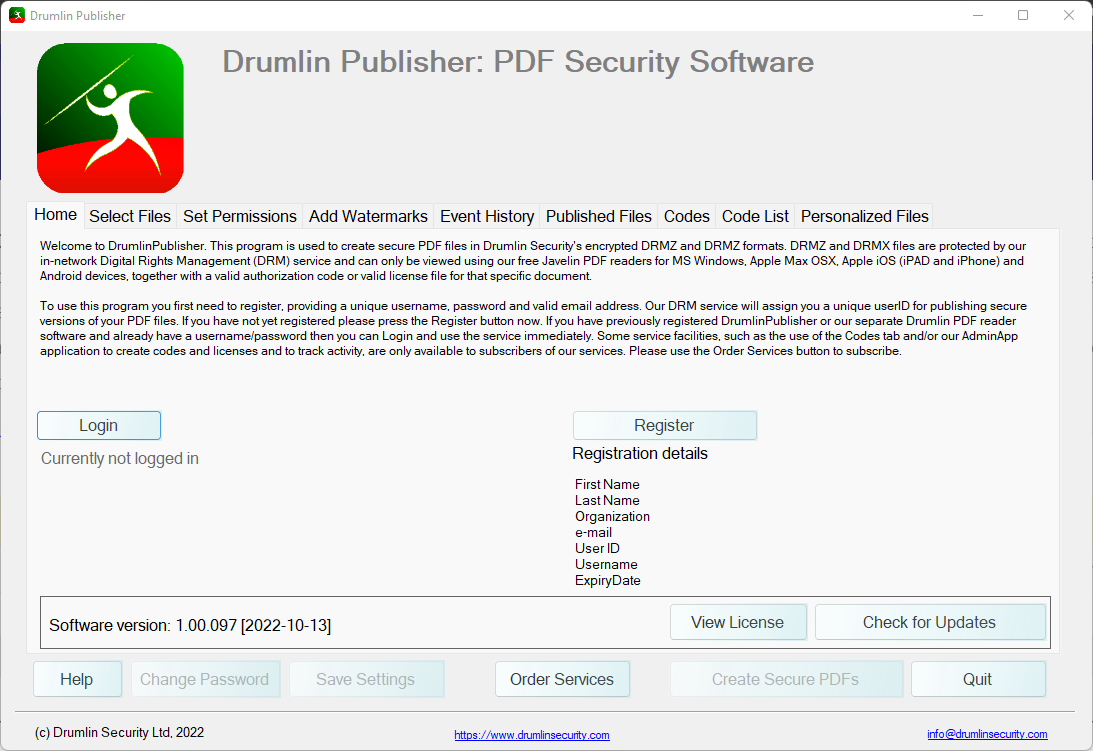This screenshot has height=751, width=1093.
Task: Check for software updates
Action: tap(930, 622)
